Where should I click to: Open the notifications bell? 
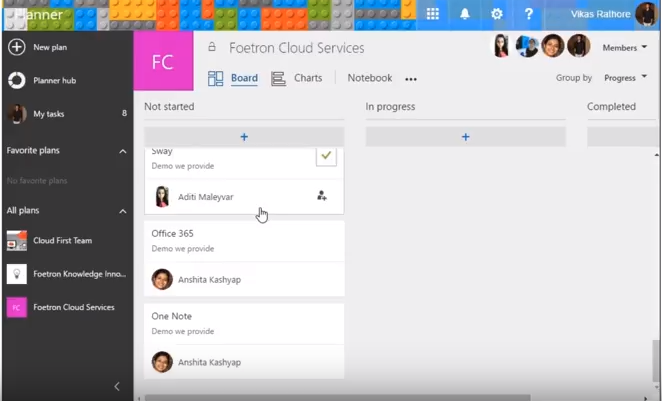point(465,14)
